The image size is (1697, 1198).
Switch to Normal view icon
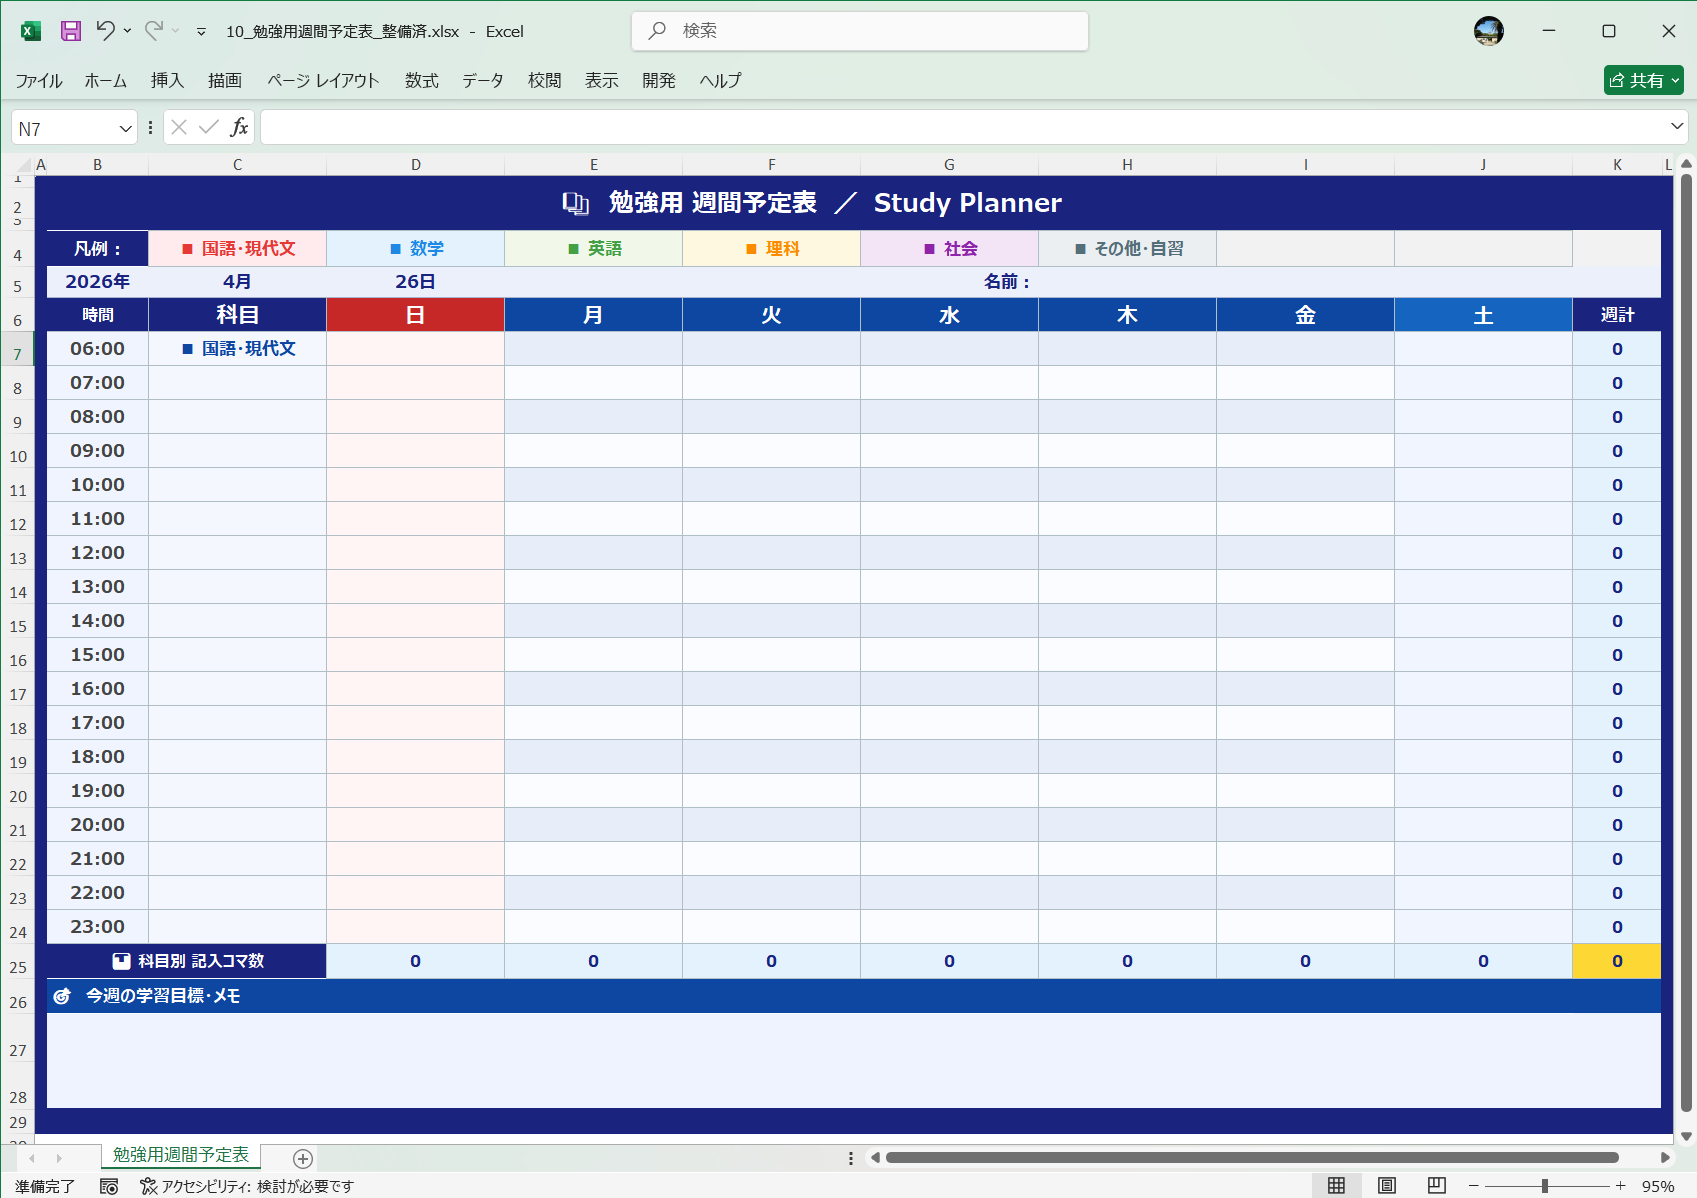pos(1336,1185)
